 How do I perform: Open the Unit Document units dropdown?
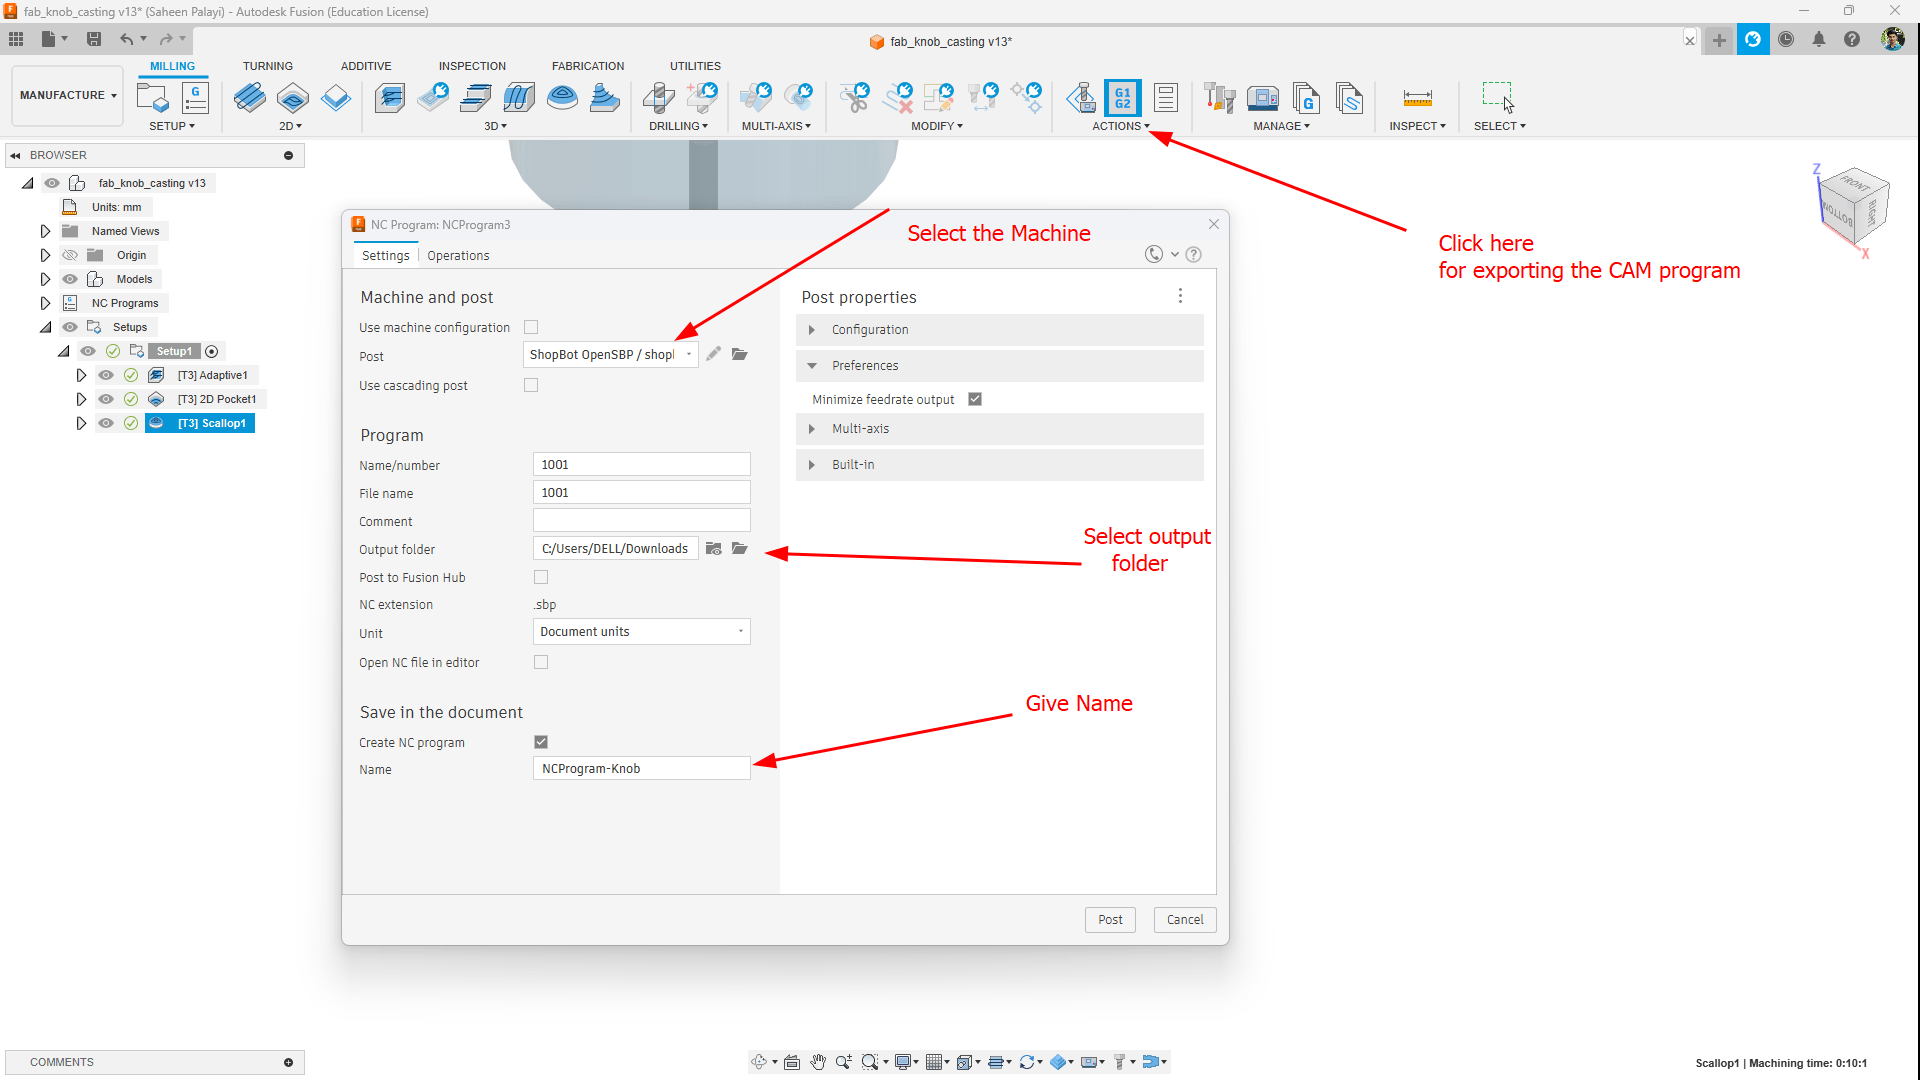pos(642,632)
